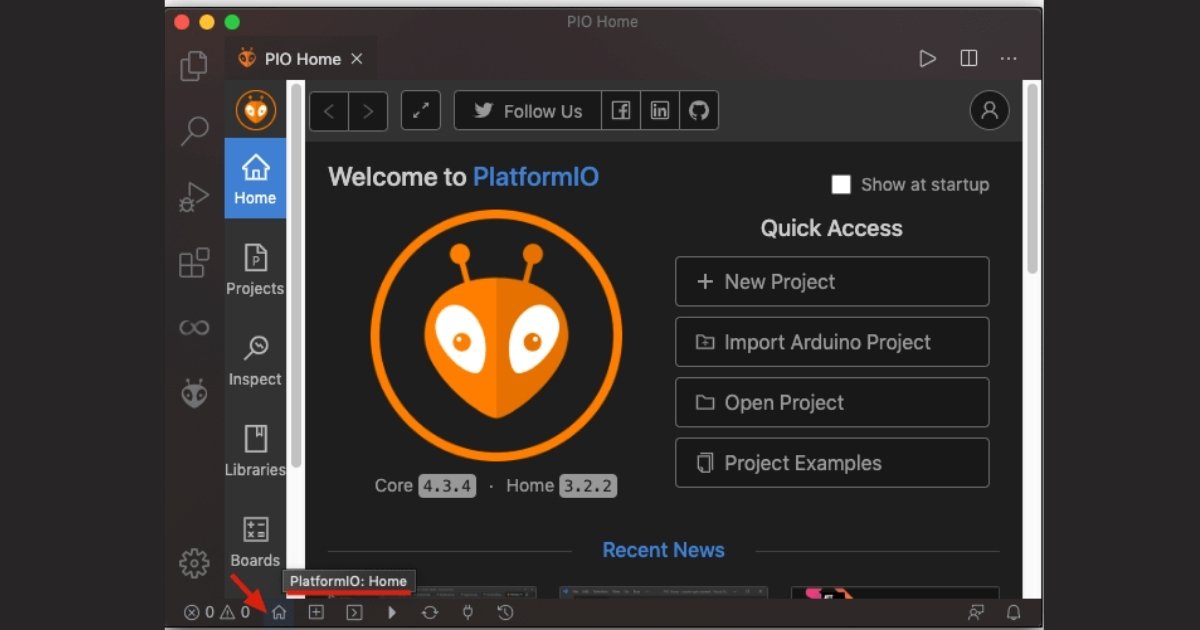Click the large PlatformIO alien logo
This screenshot has height=630, width=1200.
coord(496,334)
